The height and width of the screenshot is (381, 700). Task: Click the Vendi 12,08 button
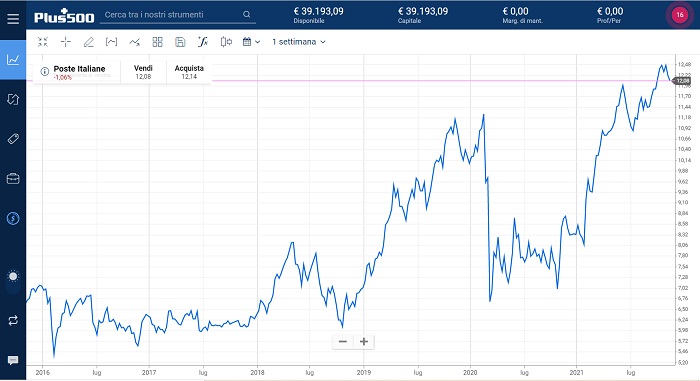click(x=143, y=72)
